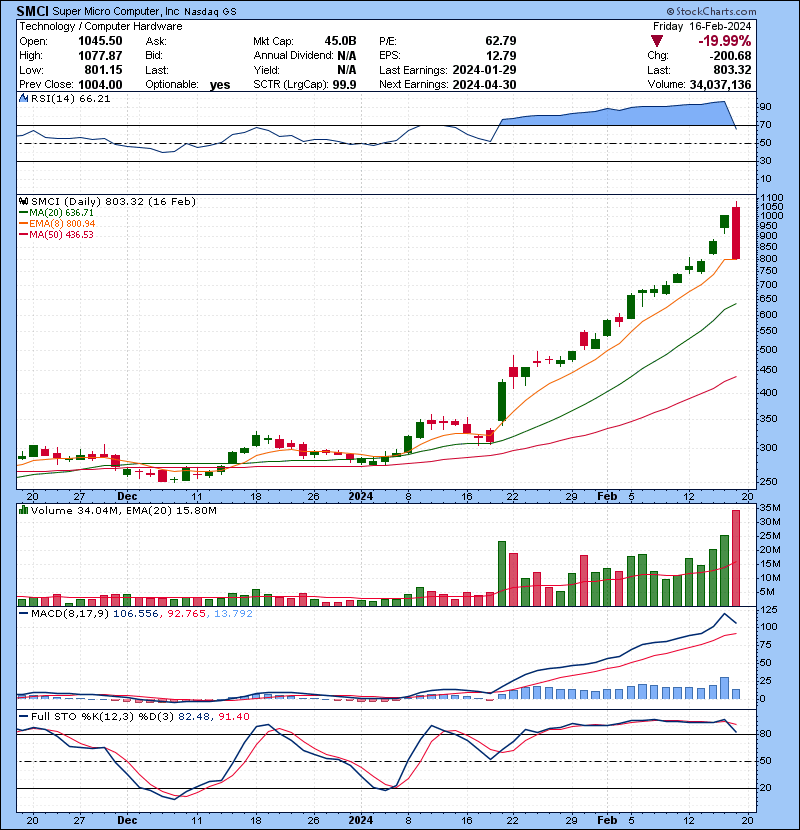Click the Prev Close value 1004.00

coord(100,85)
